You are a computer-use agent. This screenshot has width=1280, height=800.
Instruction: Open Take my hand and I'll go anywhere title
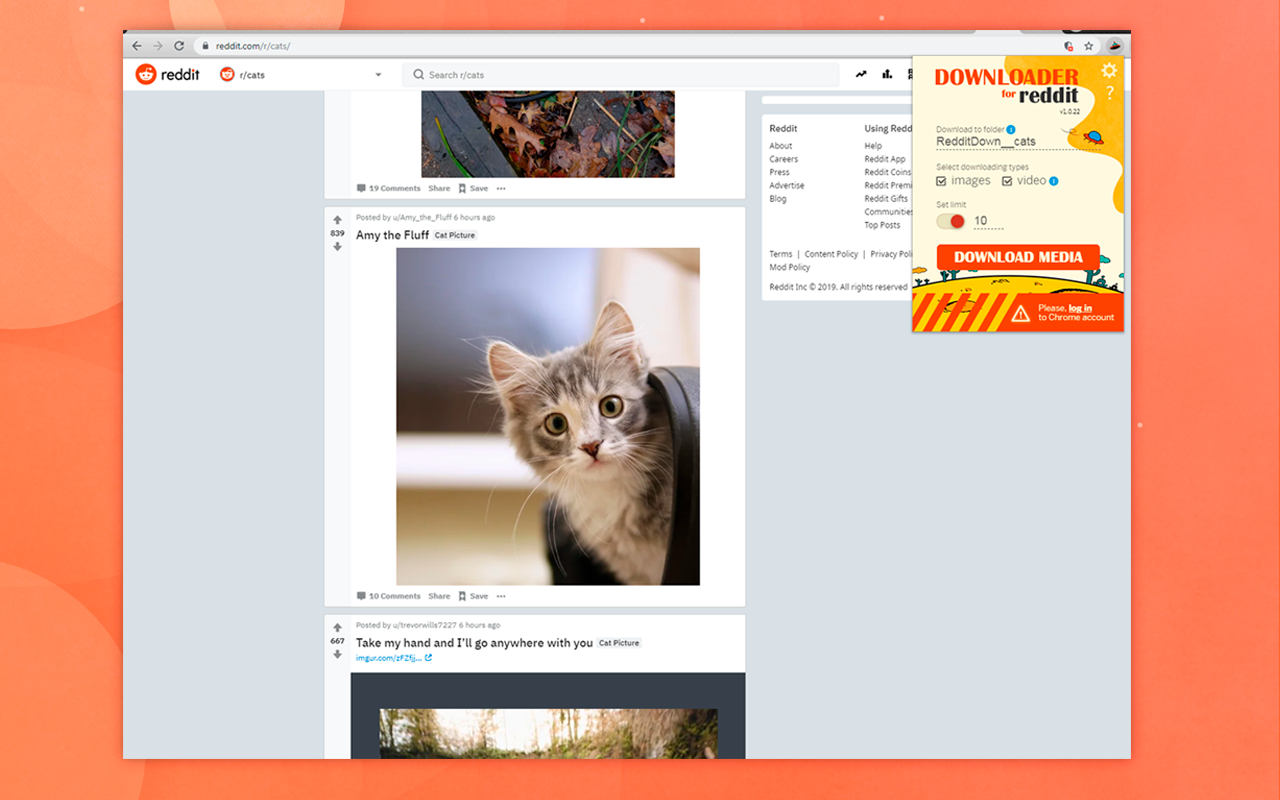474,643
